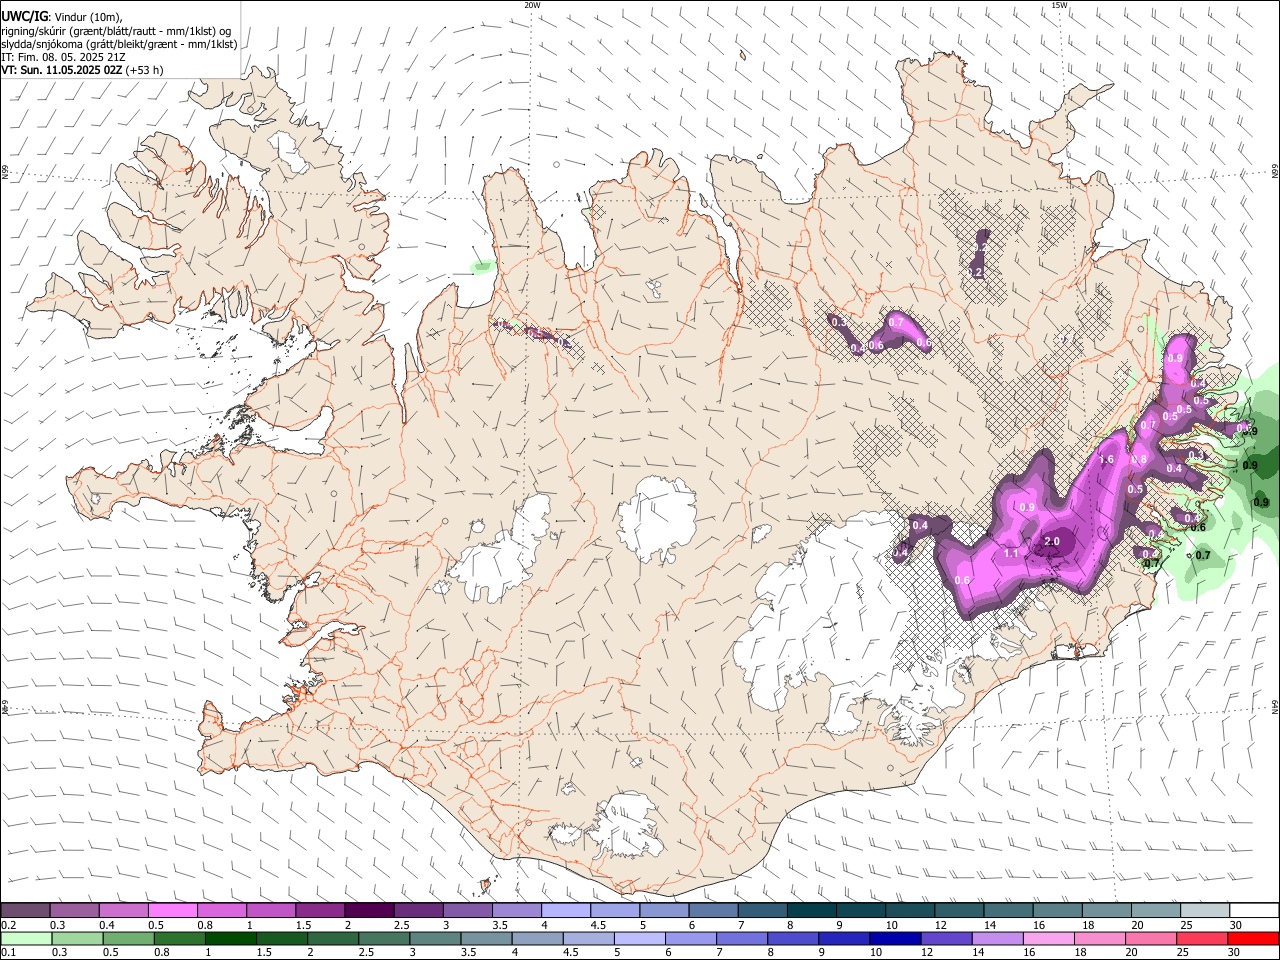
Task: Click the 'IT: Fim. 08. 05. 2025 21Z' line
Action: 63,57
